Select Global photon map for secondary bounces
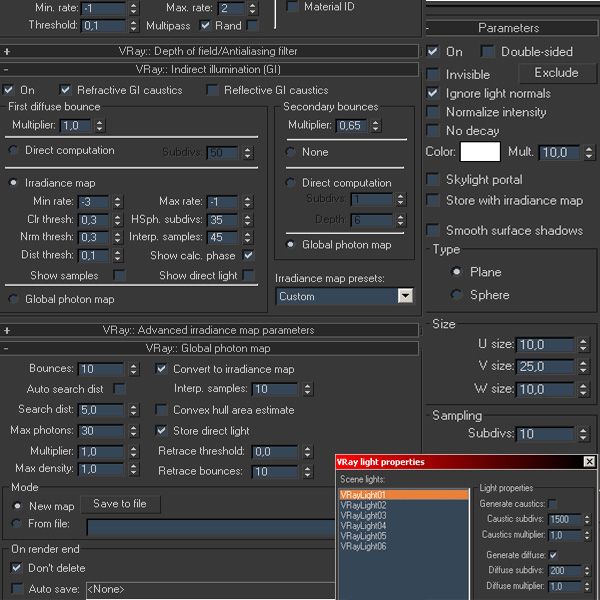600x600 pixels. (290, 244)
